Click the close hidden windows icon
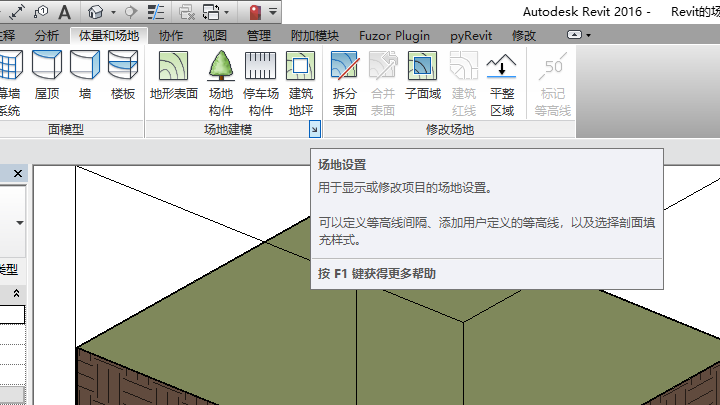720x405 pixels. pyautogui.click(x=186, y=12)
